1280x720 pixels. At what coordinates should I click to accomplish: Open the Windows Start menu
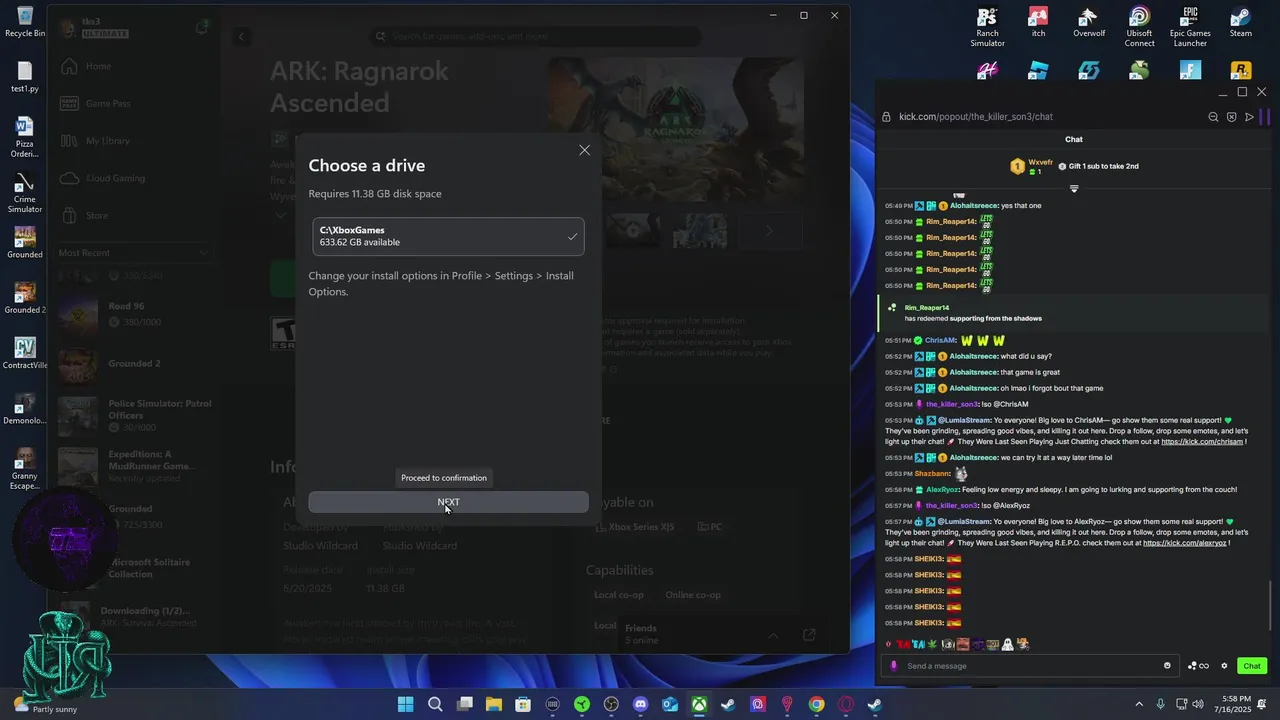pyautogui.click(x=405, y=705)
